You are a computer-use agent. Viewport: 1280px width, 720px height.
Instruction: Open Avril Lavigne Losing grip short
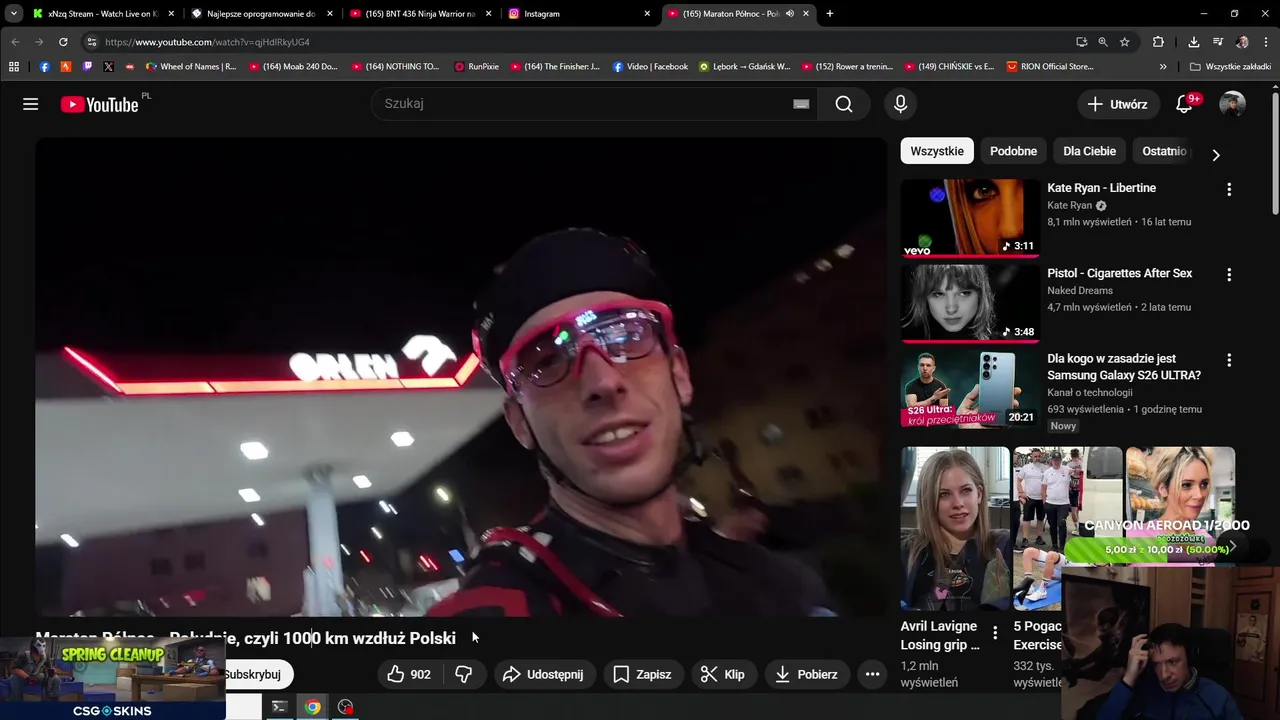(x=955, y=528)
